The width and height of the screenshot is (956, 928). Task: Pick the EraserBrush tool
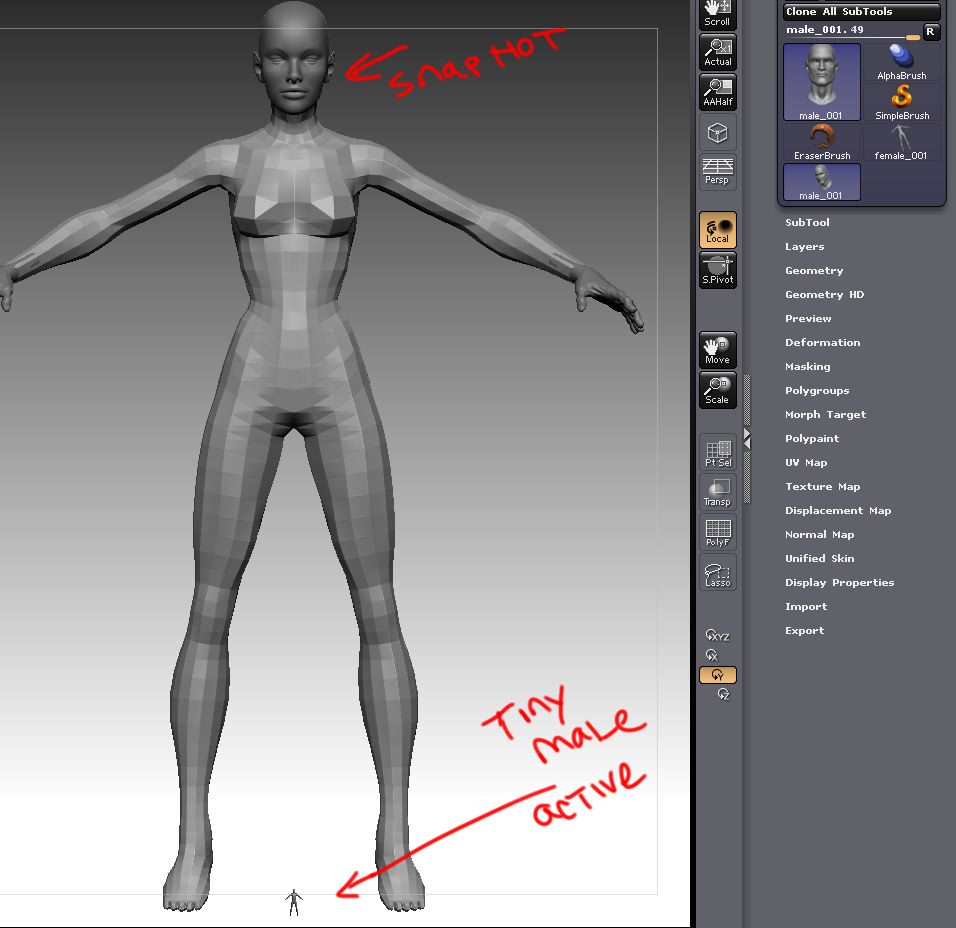822,143
